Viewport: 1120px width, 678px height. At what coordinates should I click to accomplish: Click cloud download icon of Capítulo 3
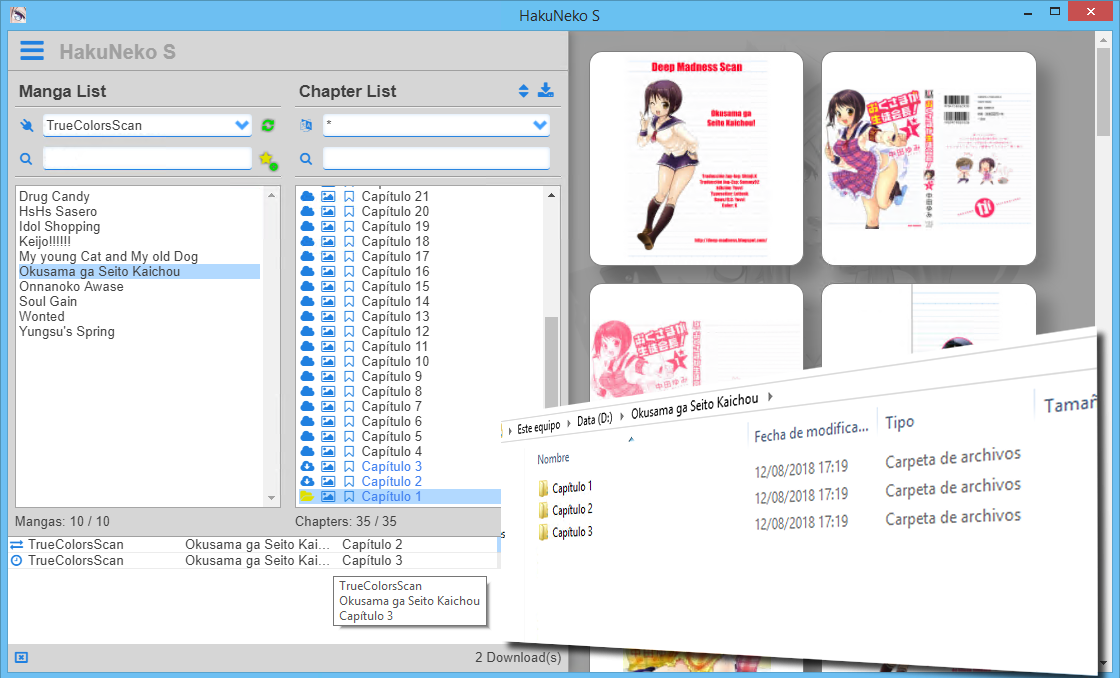pyautogui.click(x=307, y=466)
